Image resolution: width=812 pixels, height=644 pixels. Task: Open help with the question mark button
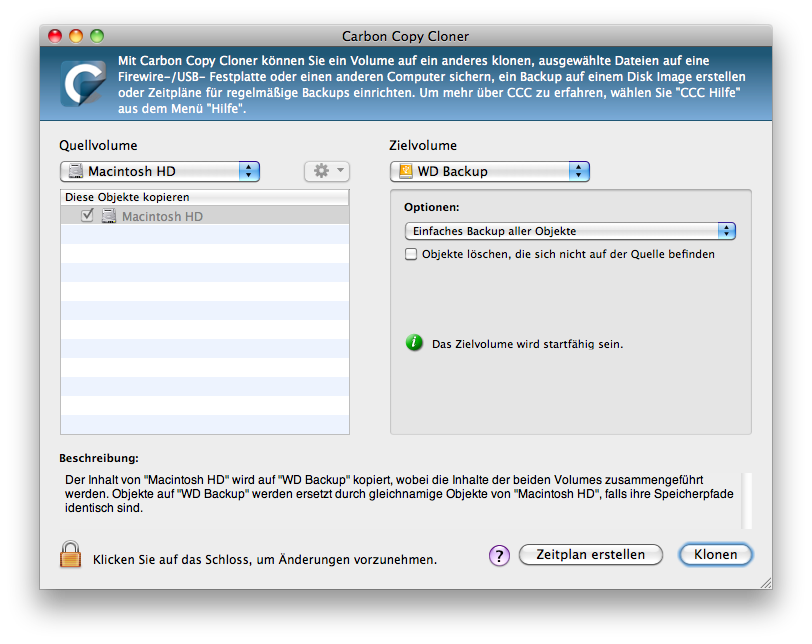pyautogui.click(x=499, y=555)
